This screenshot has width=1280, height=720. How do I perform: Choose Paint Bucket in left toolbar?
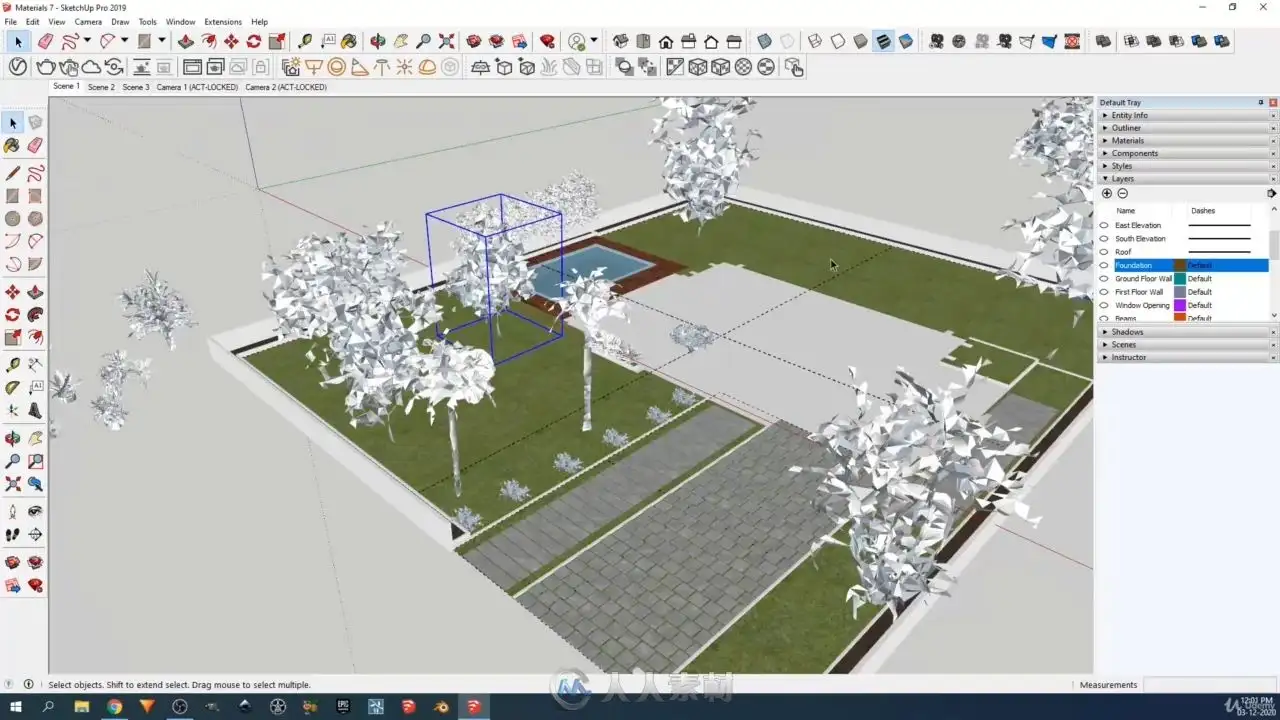[13, 146]
